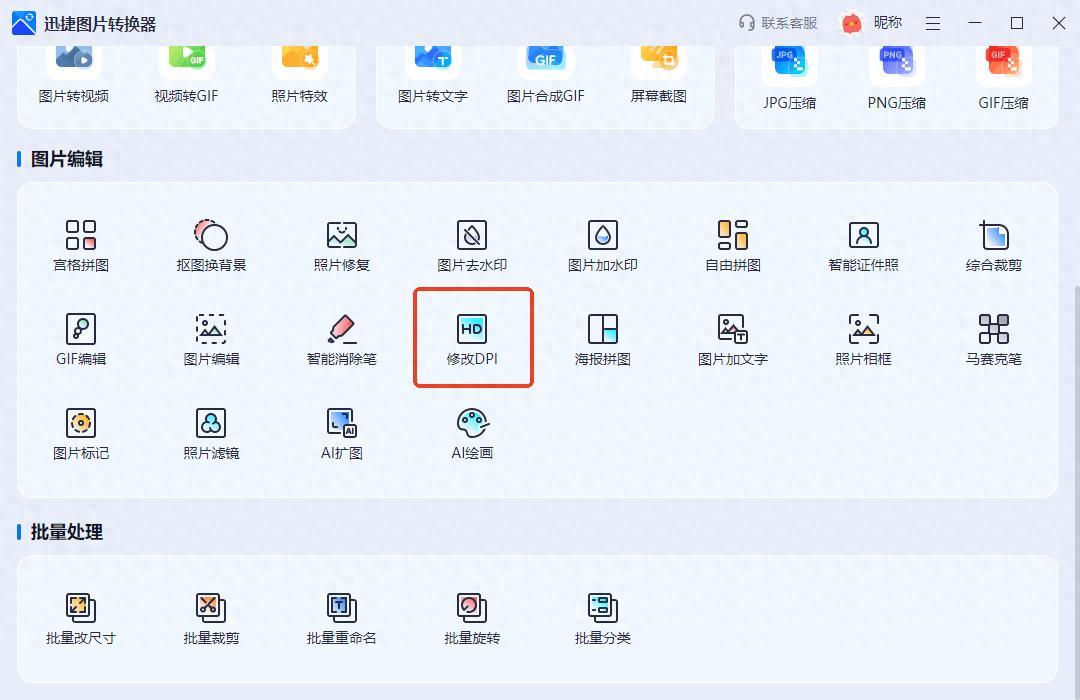Click the 图片标记 image annotation tool
Screen dimensions: 1080x700
(x=81, y=434)
